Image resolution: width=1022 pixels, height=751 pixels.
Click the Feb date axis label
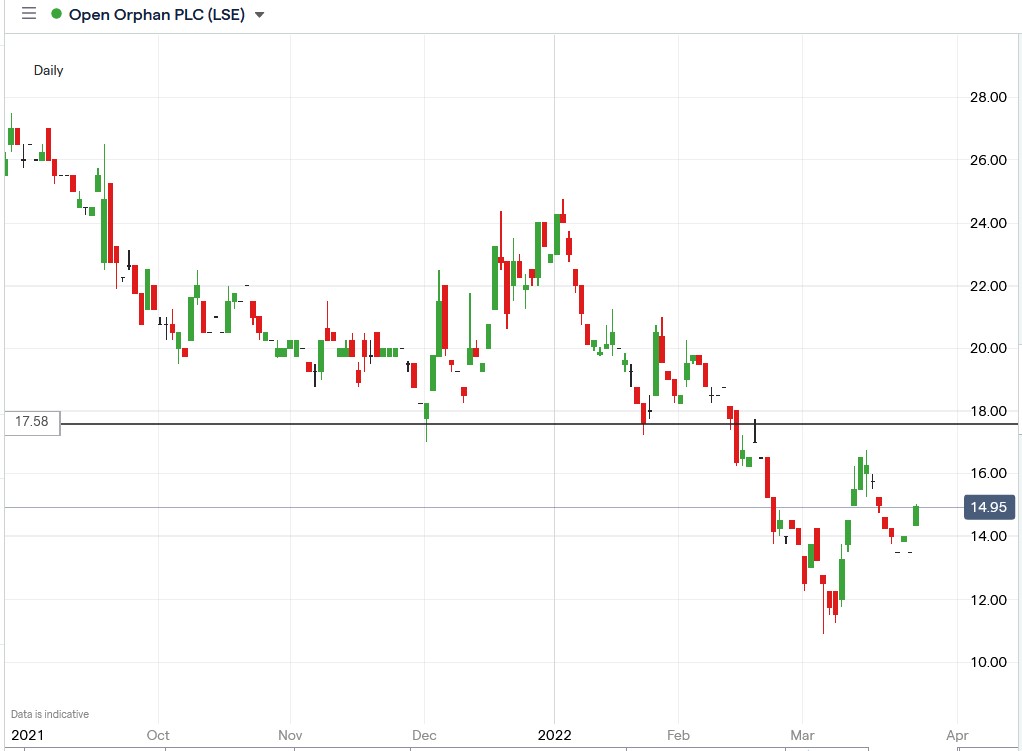678,735
